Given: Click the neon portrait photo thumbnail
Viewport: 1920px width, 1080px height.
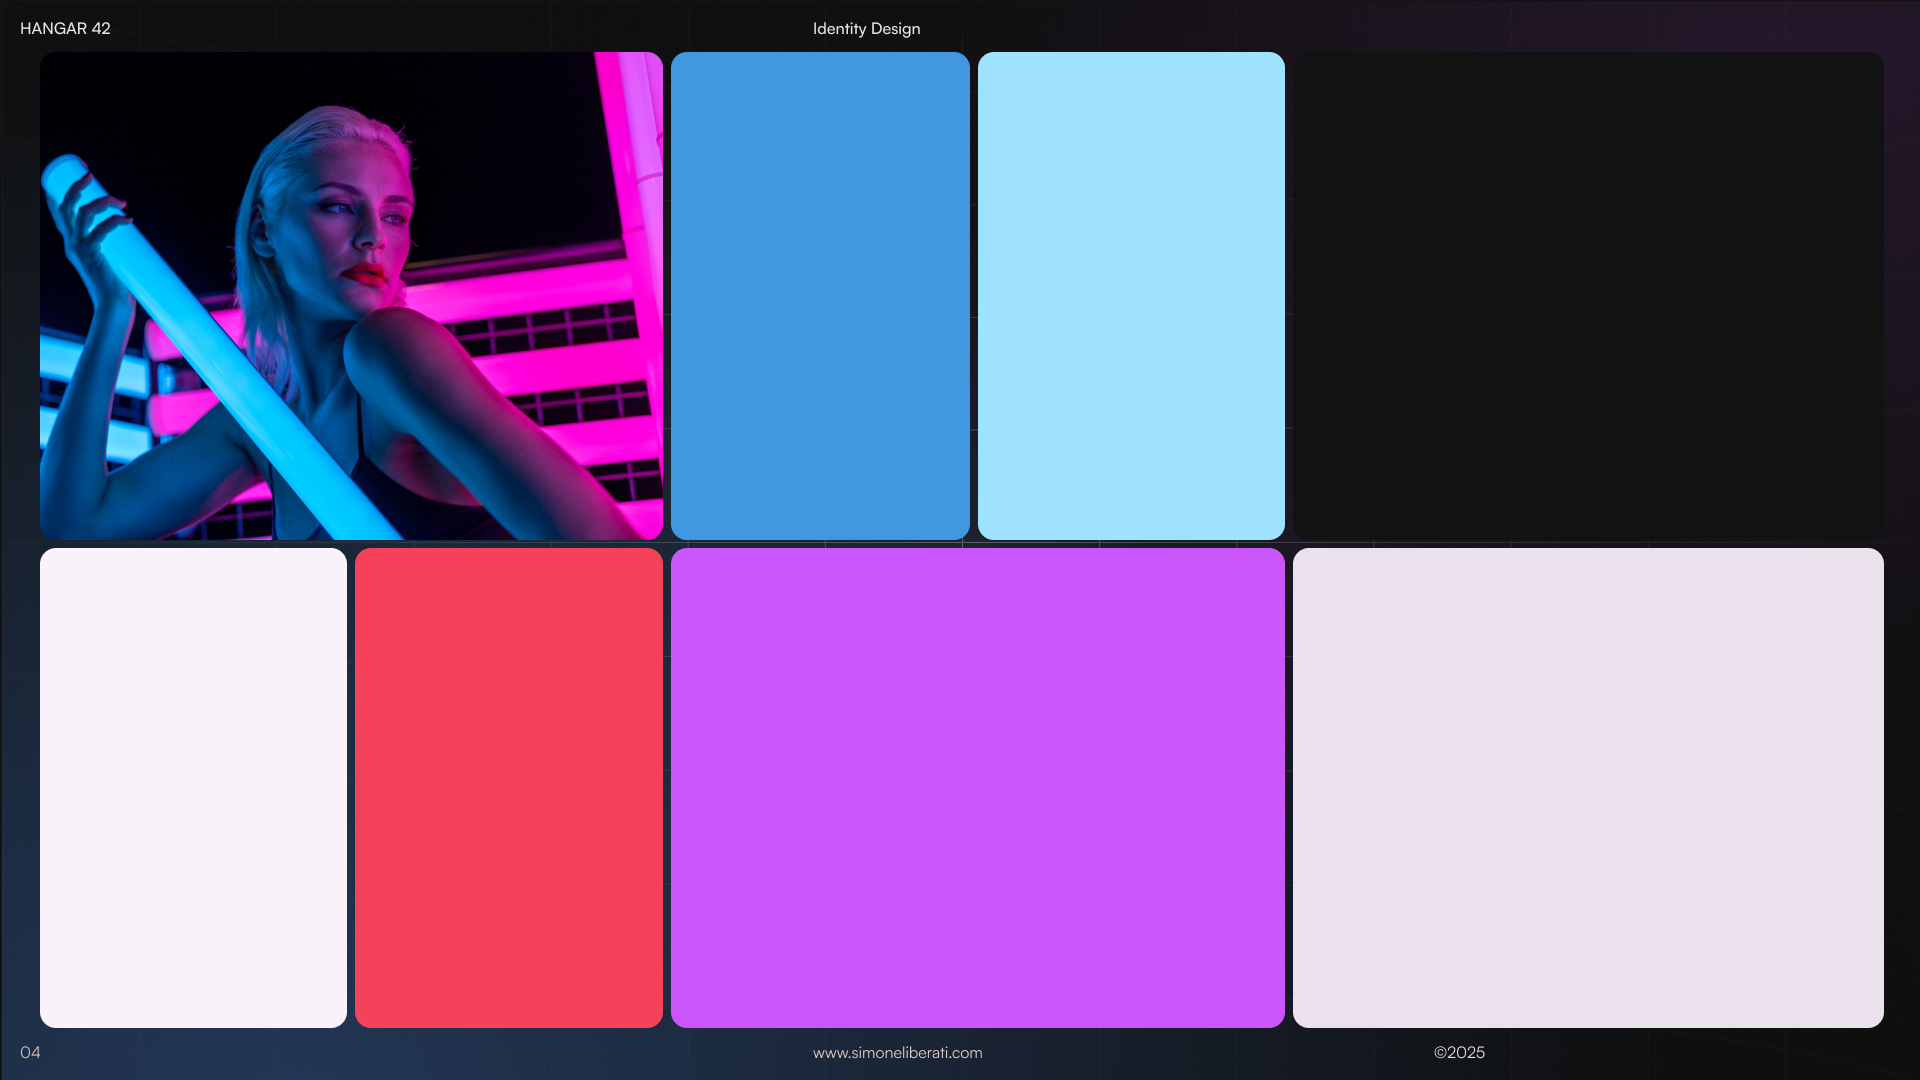Looking at the screenshot, I should pos(351,296).
